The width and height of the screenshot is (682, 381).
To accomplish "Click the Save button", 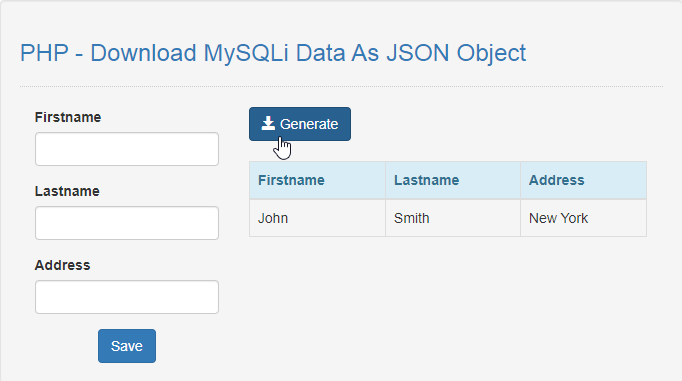I will [127, 346].
